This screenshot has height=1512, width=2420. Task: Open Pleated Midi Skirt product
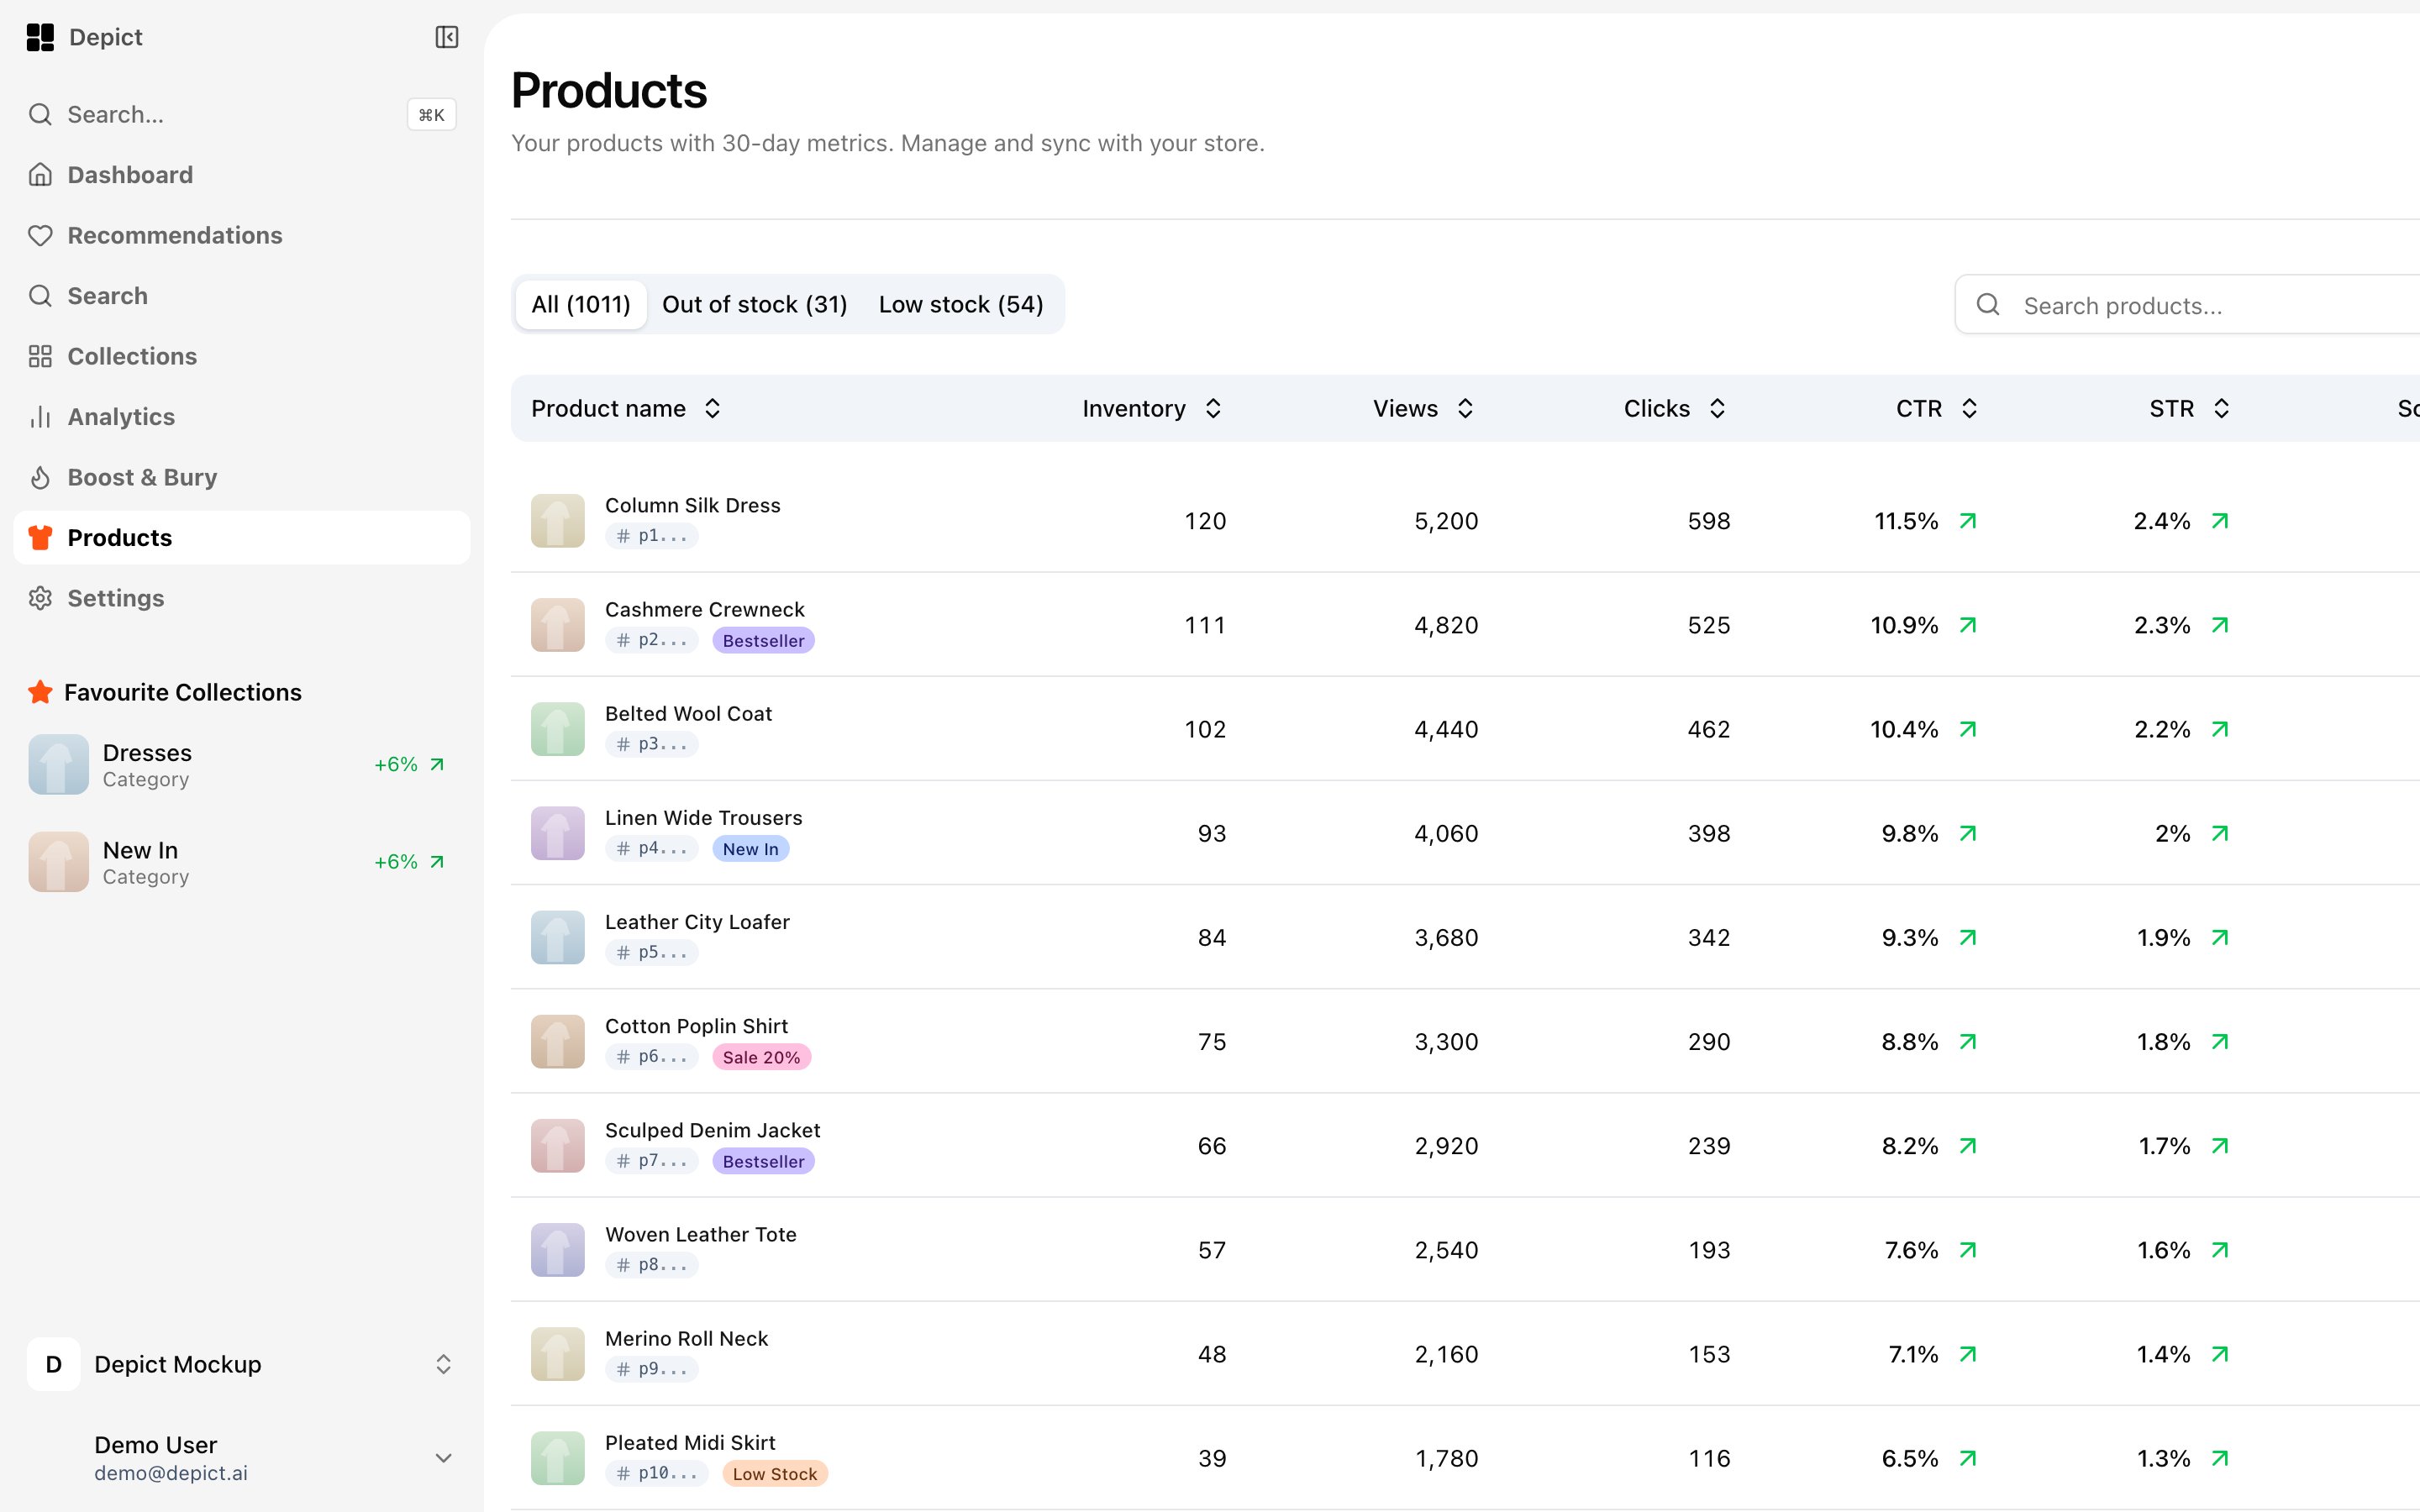(x=690, y=1442)
